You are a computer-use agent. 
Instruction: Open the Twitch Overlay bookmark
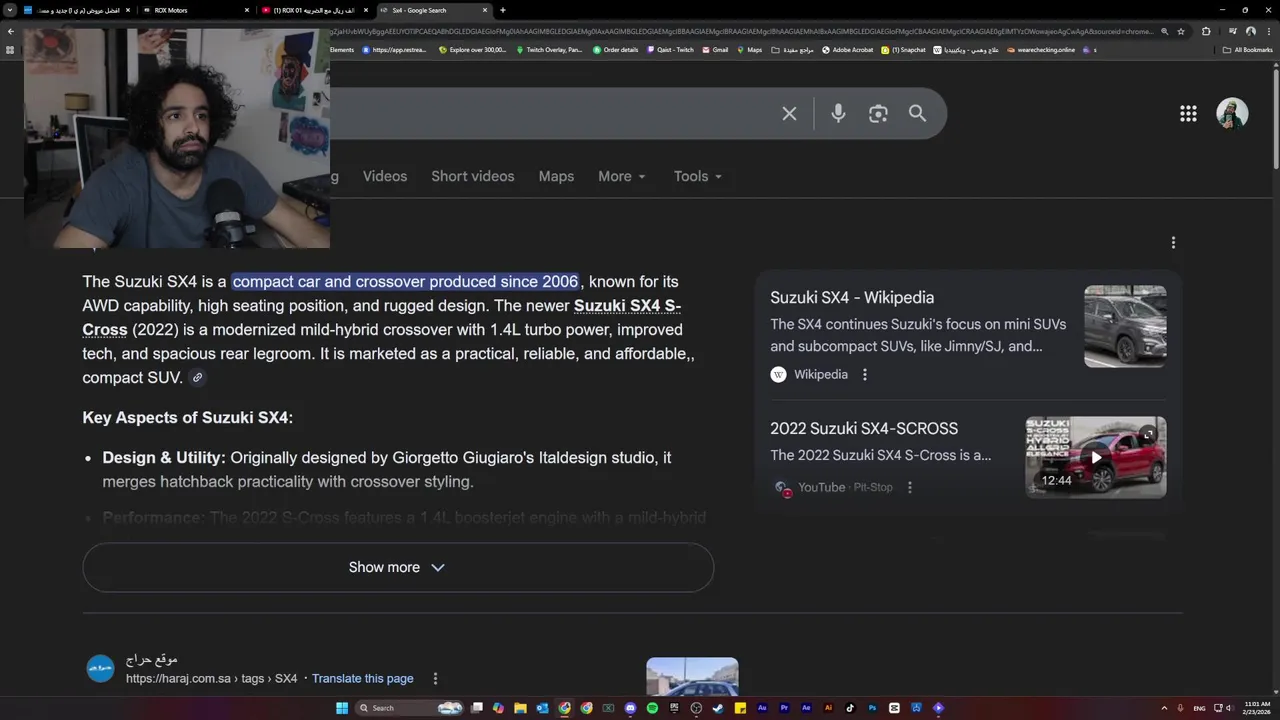tap(550, 50)
